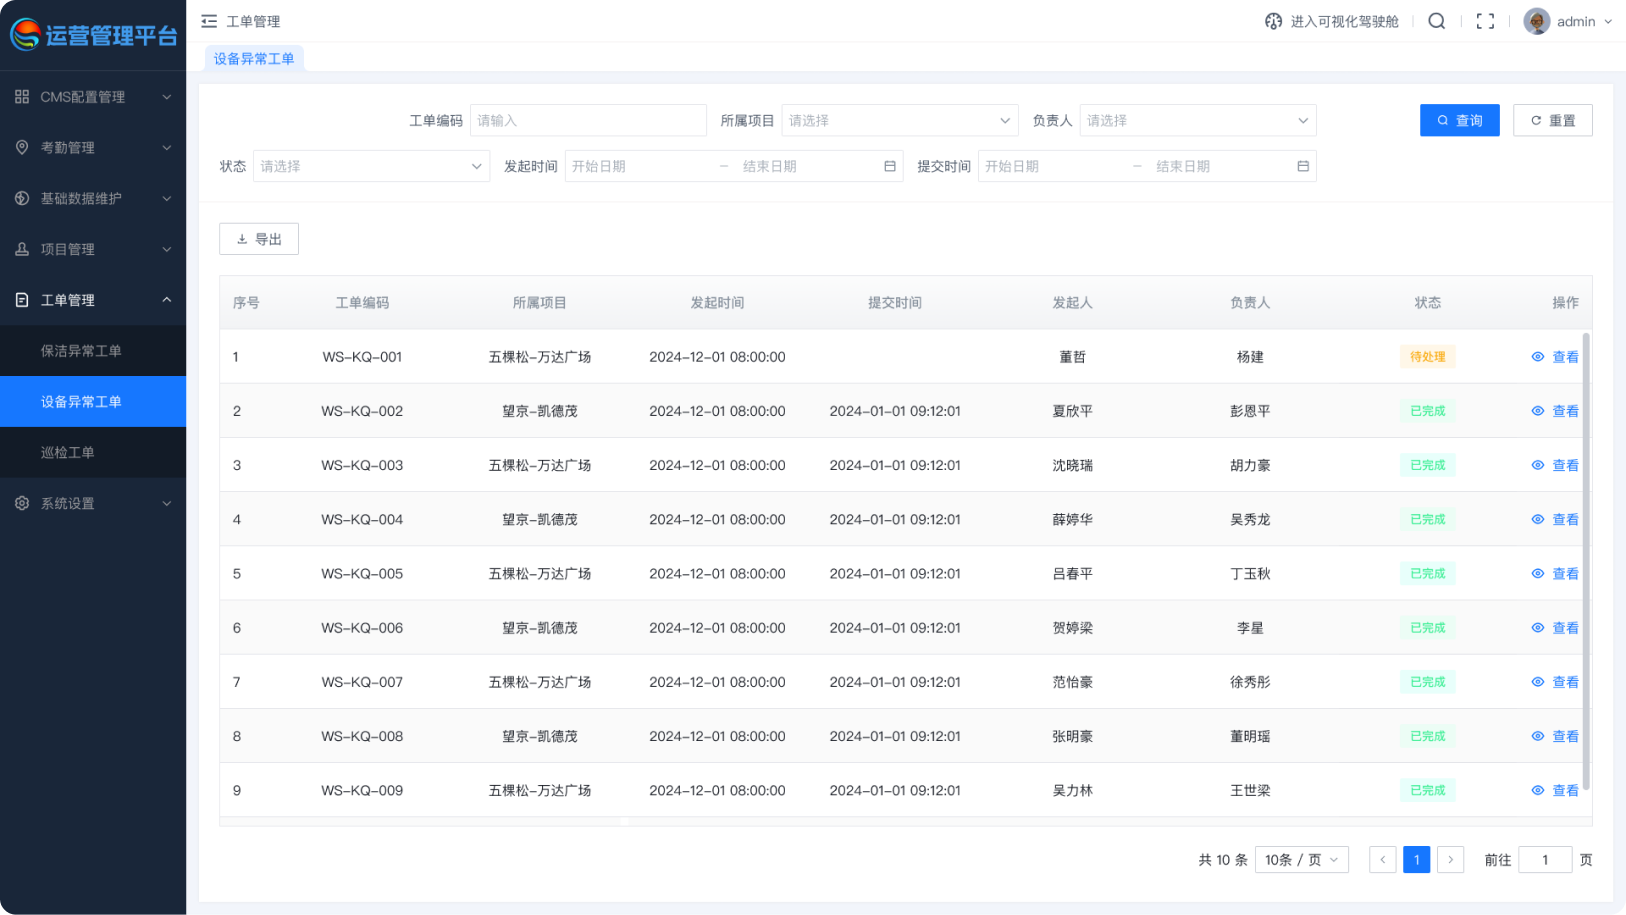Click calendar icon in 发起时间 range

pyautogui.click(x=890, y=166)
